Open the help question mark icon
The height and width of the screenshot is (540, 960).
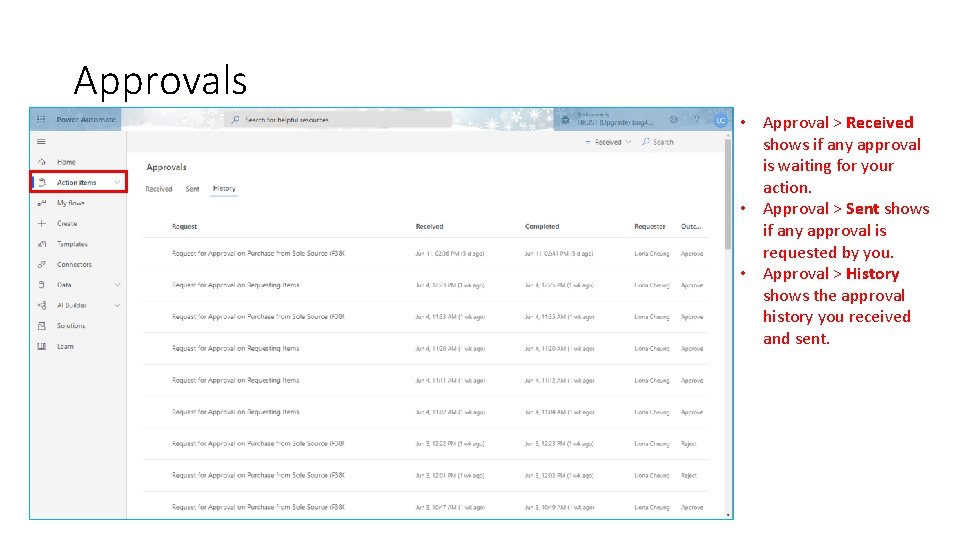(x=696, y=119)
